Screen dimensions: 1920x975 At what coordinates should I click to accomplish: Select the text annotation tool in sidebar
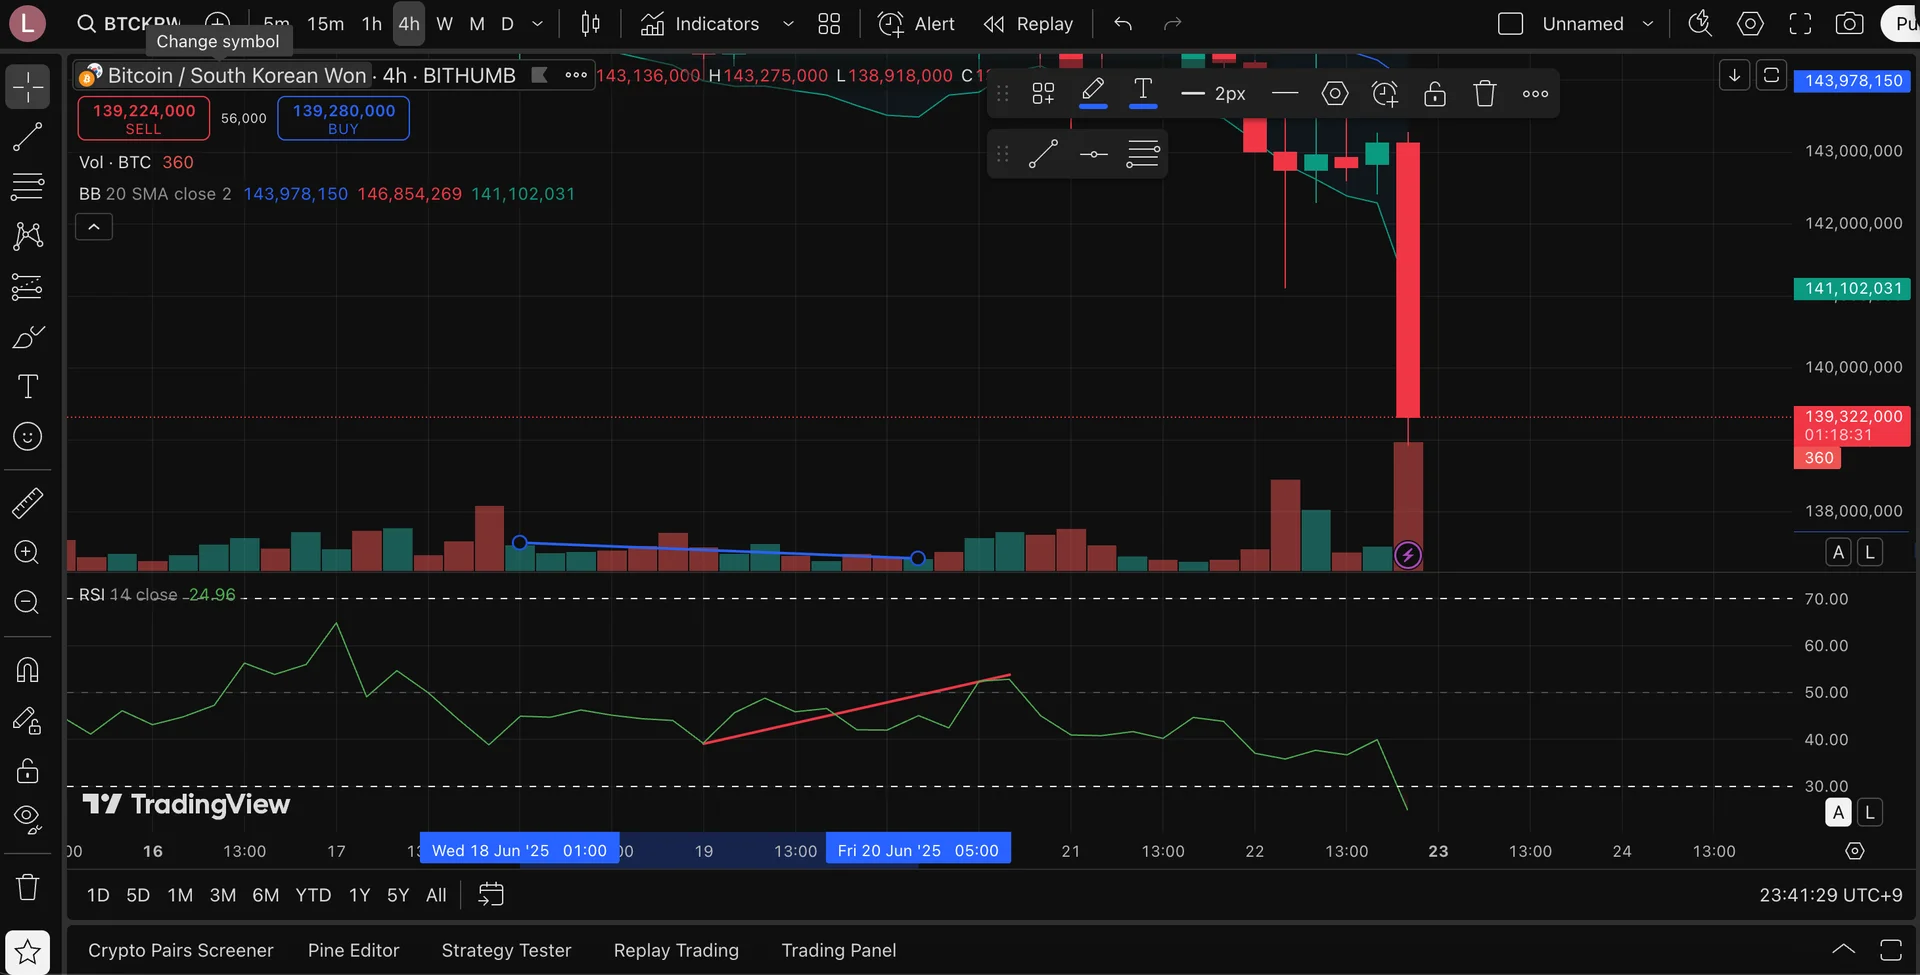28,387
